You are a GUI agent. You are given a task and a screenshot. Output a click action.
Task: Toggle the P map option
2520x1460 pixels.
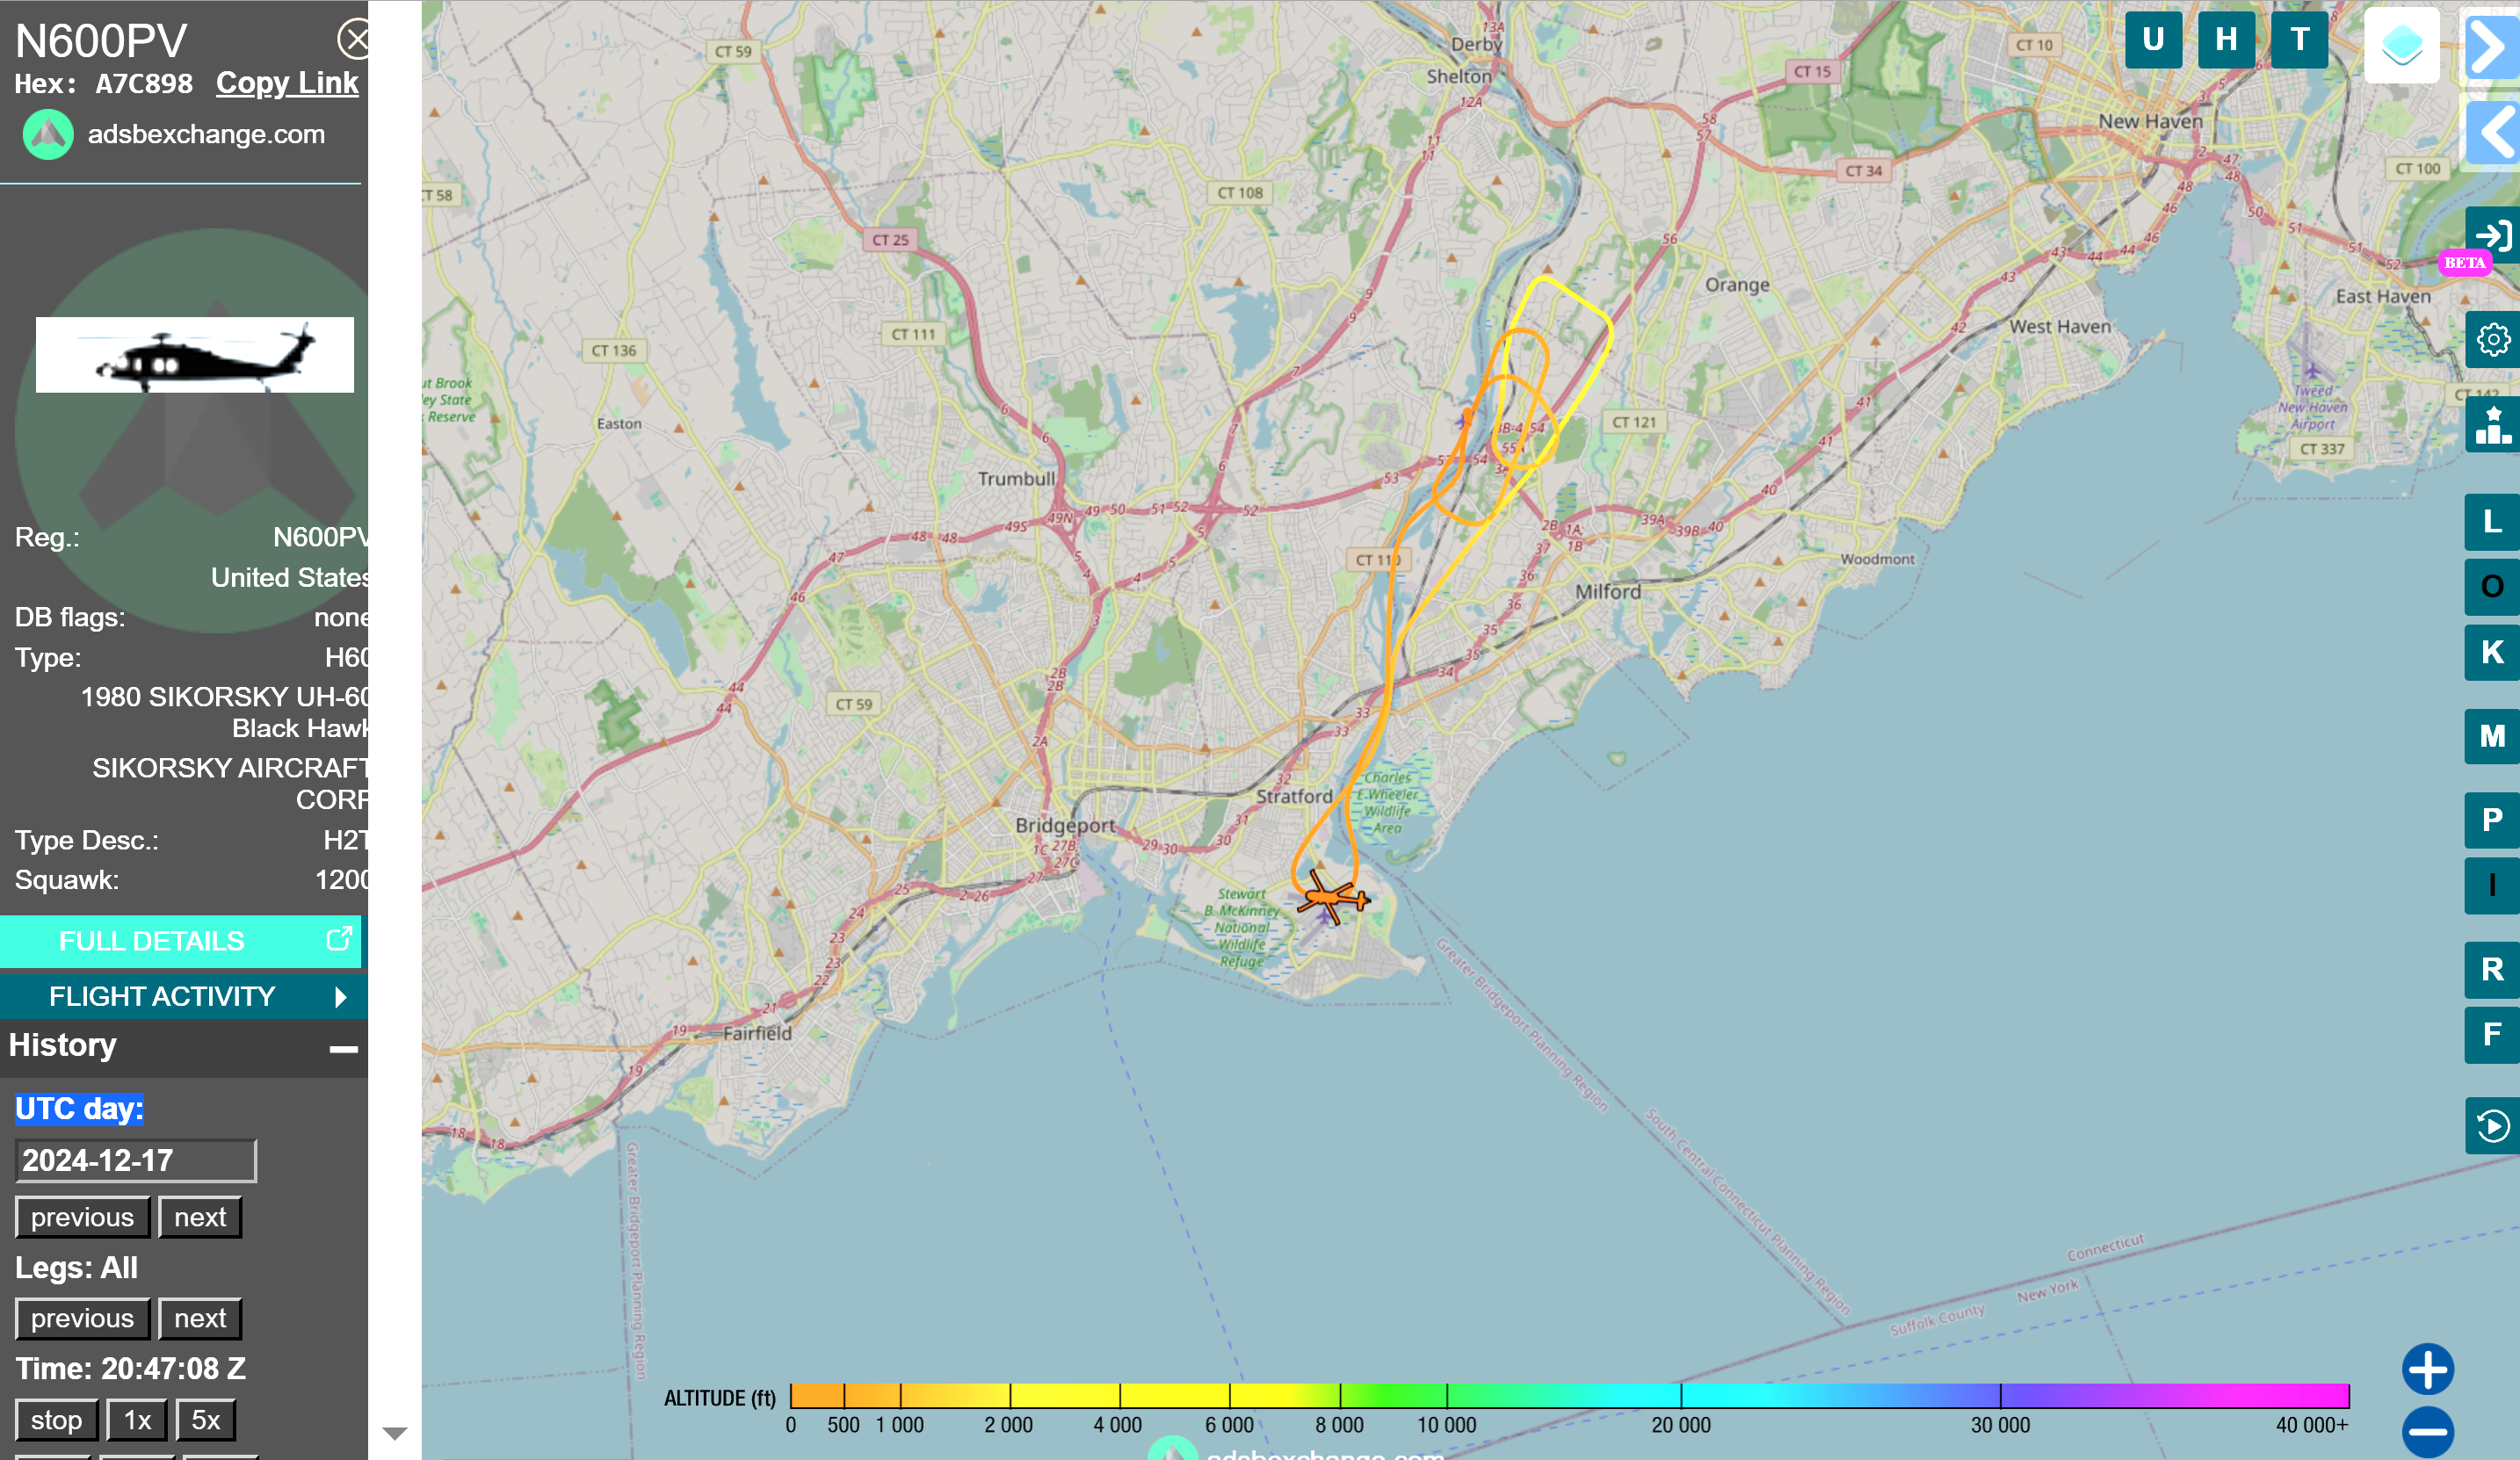point(2492,820)
